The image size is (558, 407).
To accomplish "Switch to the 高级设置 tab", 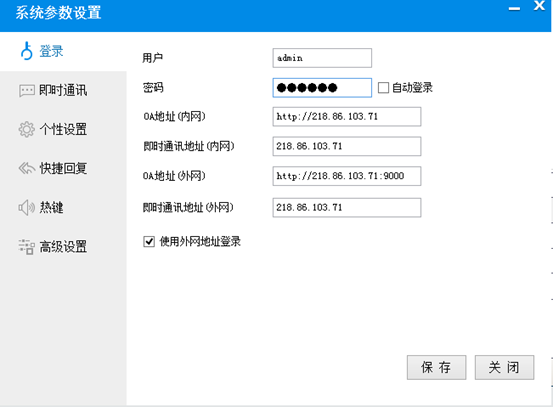I will [63, 247].
